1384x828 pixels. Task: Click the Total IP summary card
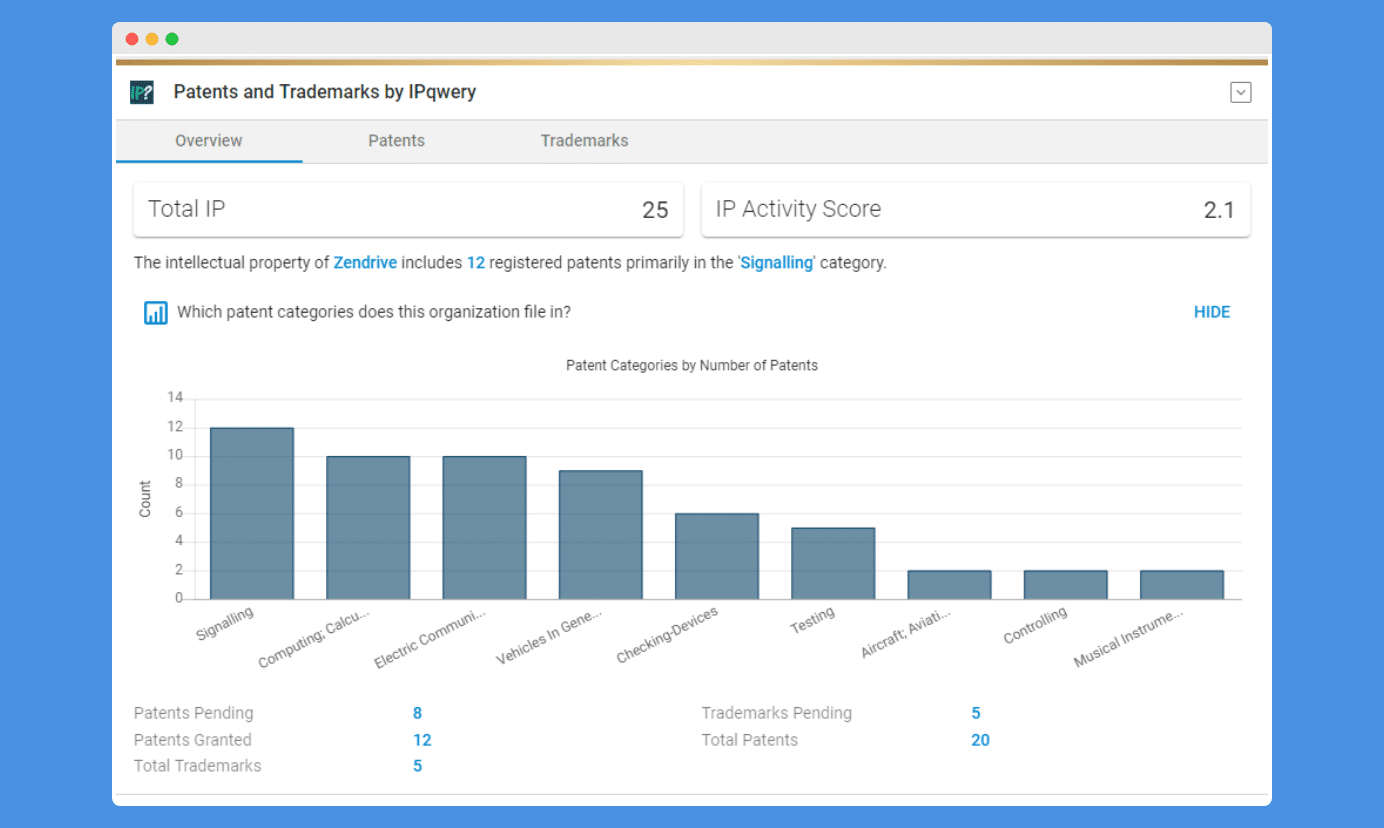[x=408, y=210]
